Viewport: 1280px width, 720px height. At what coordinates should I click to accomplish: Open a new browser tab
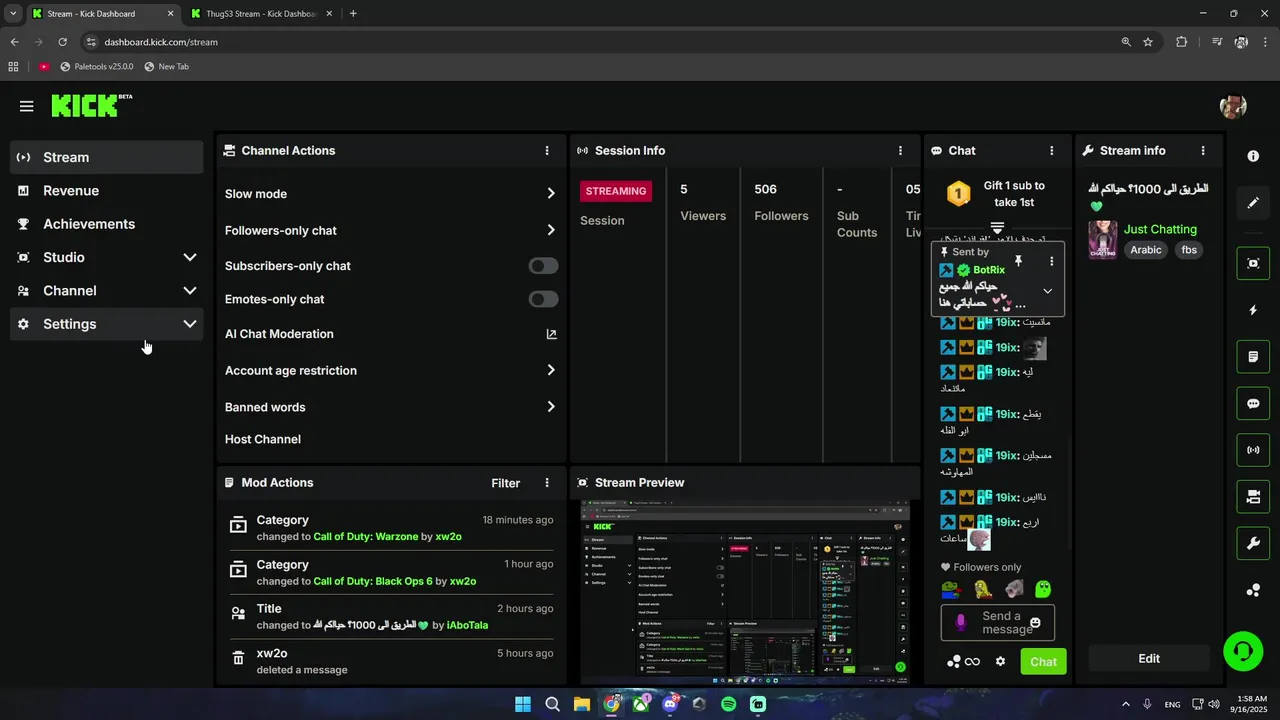[x=353, y=14]
